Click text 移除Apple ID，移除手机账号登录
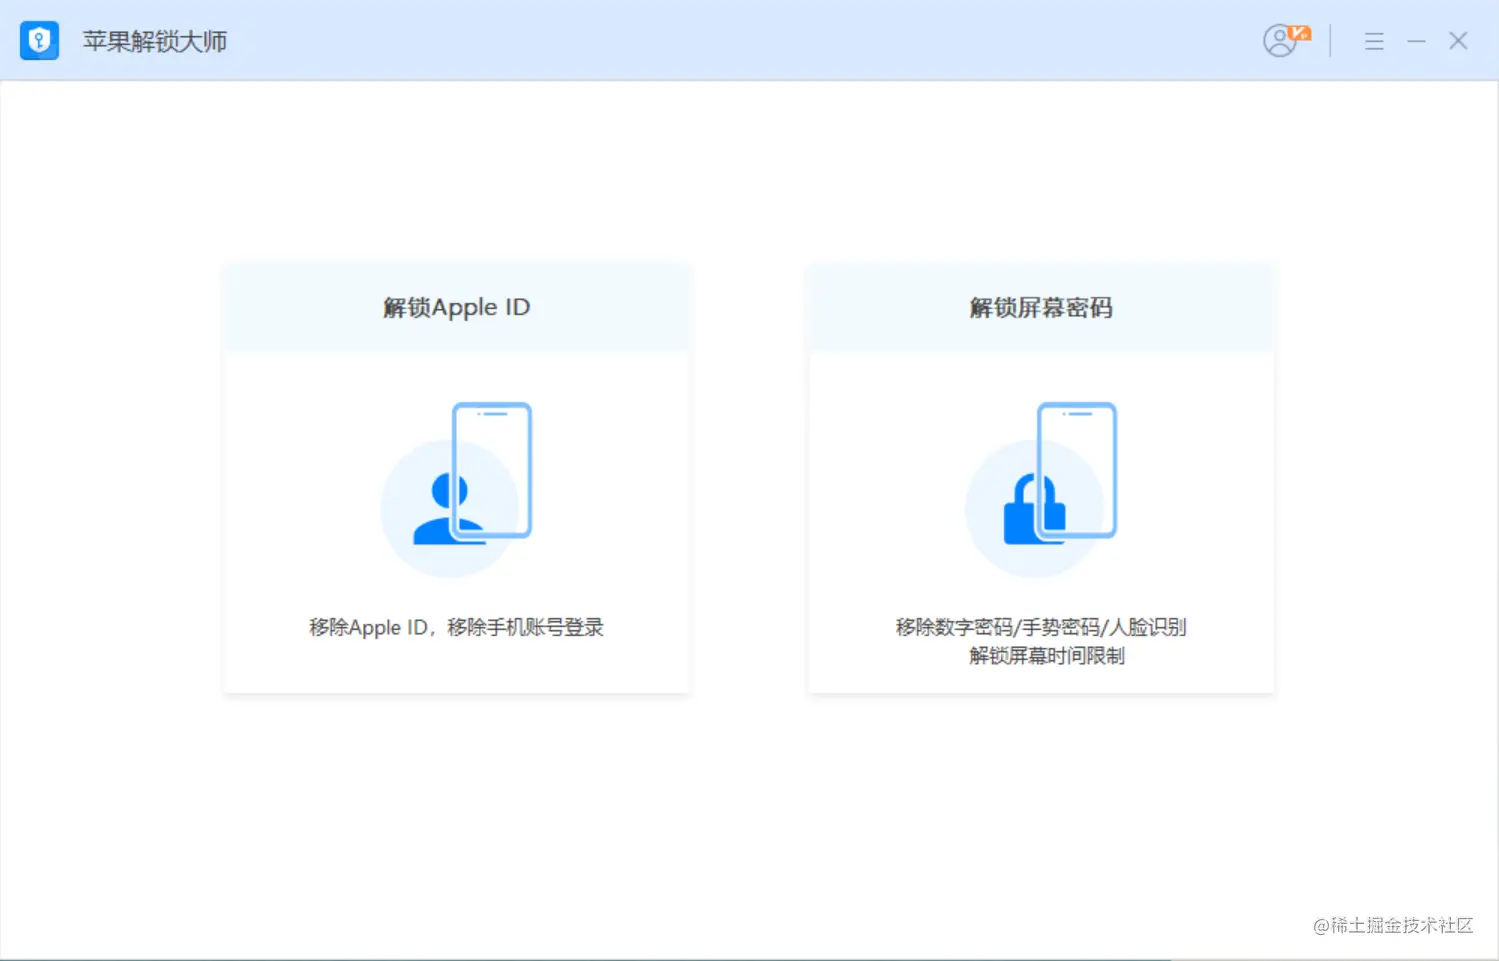The width and height of the screenshot is (1499, 961). pos(457,627)
